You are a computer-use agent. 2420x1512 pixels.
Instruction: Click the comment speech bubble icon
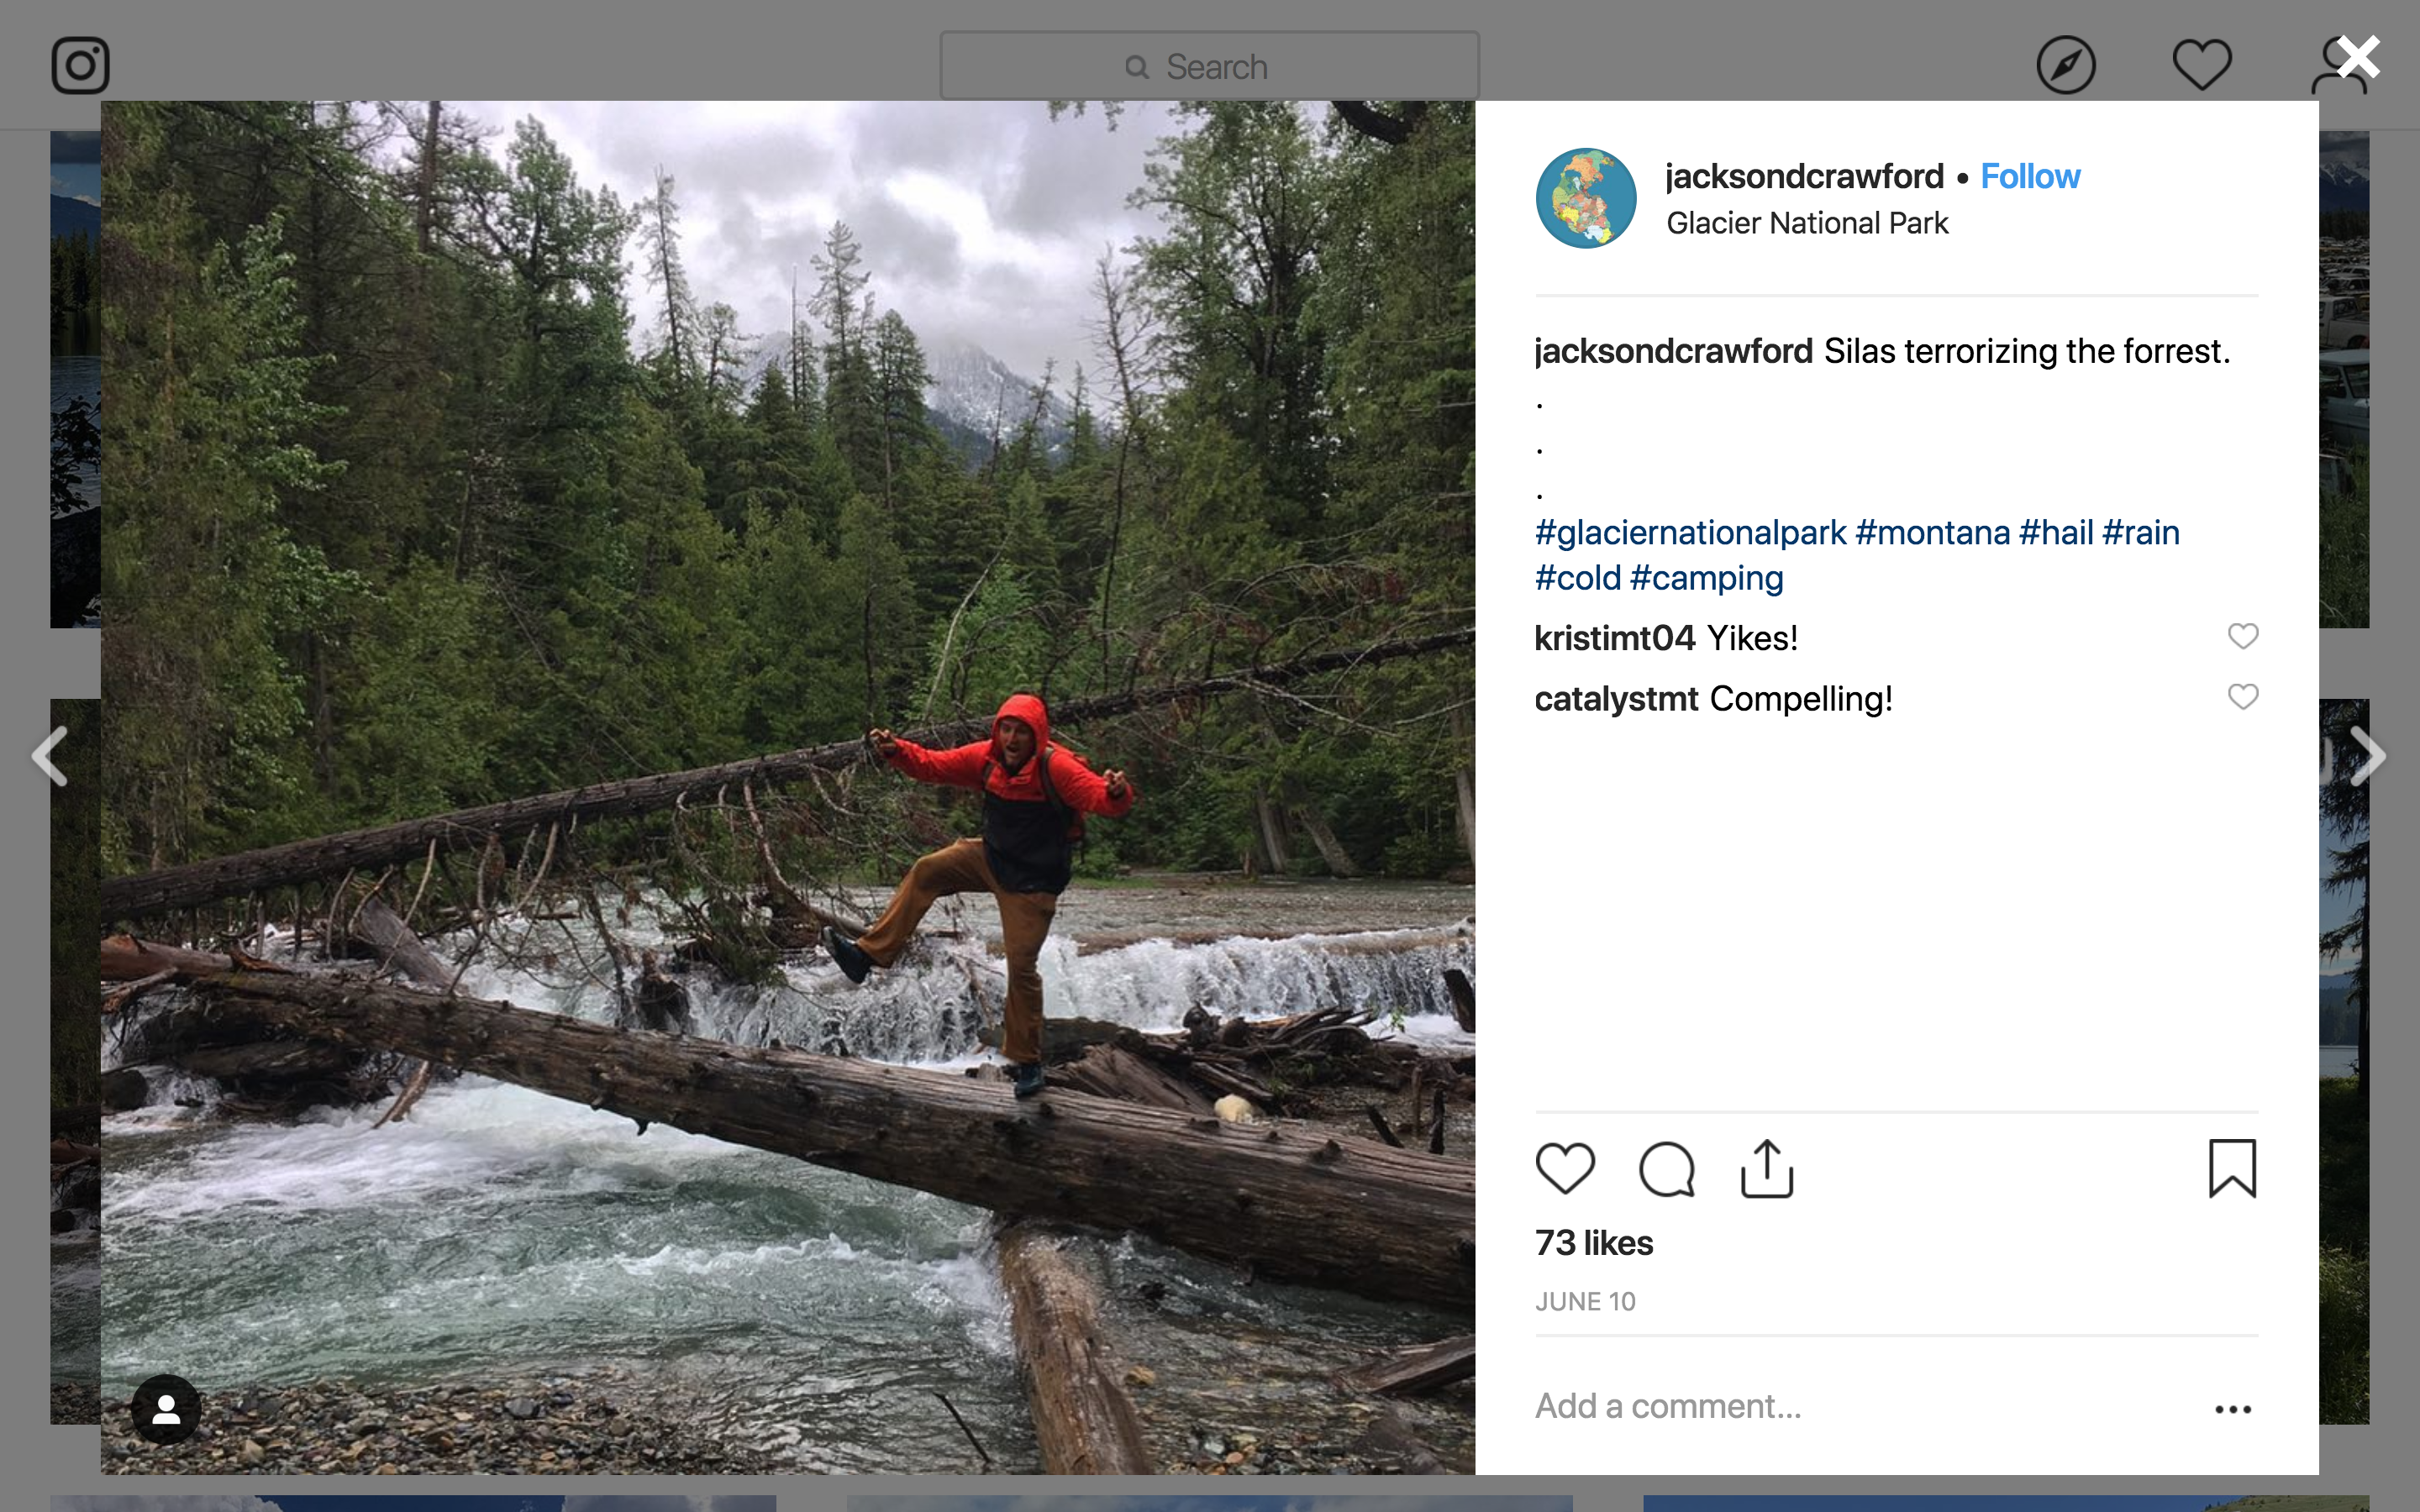coord(1667,1168)
